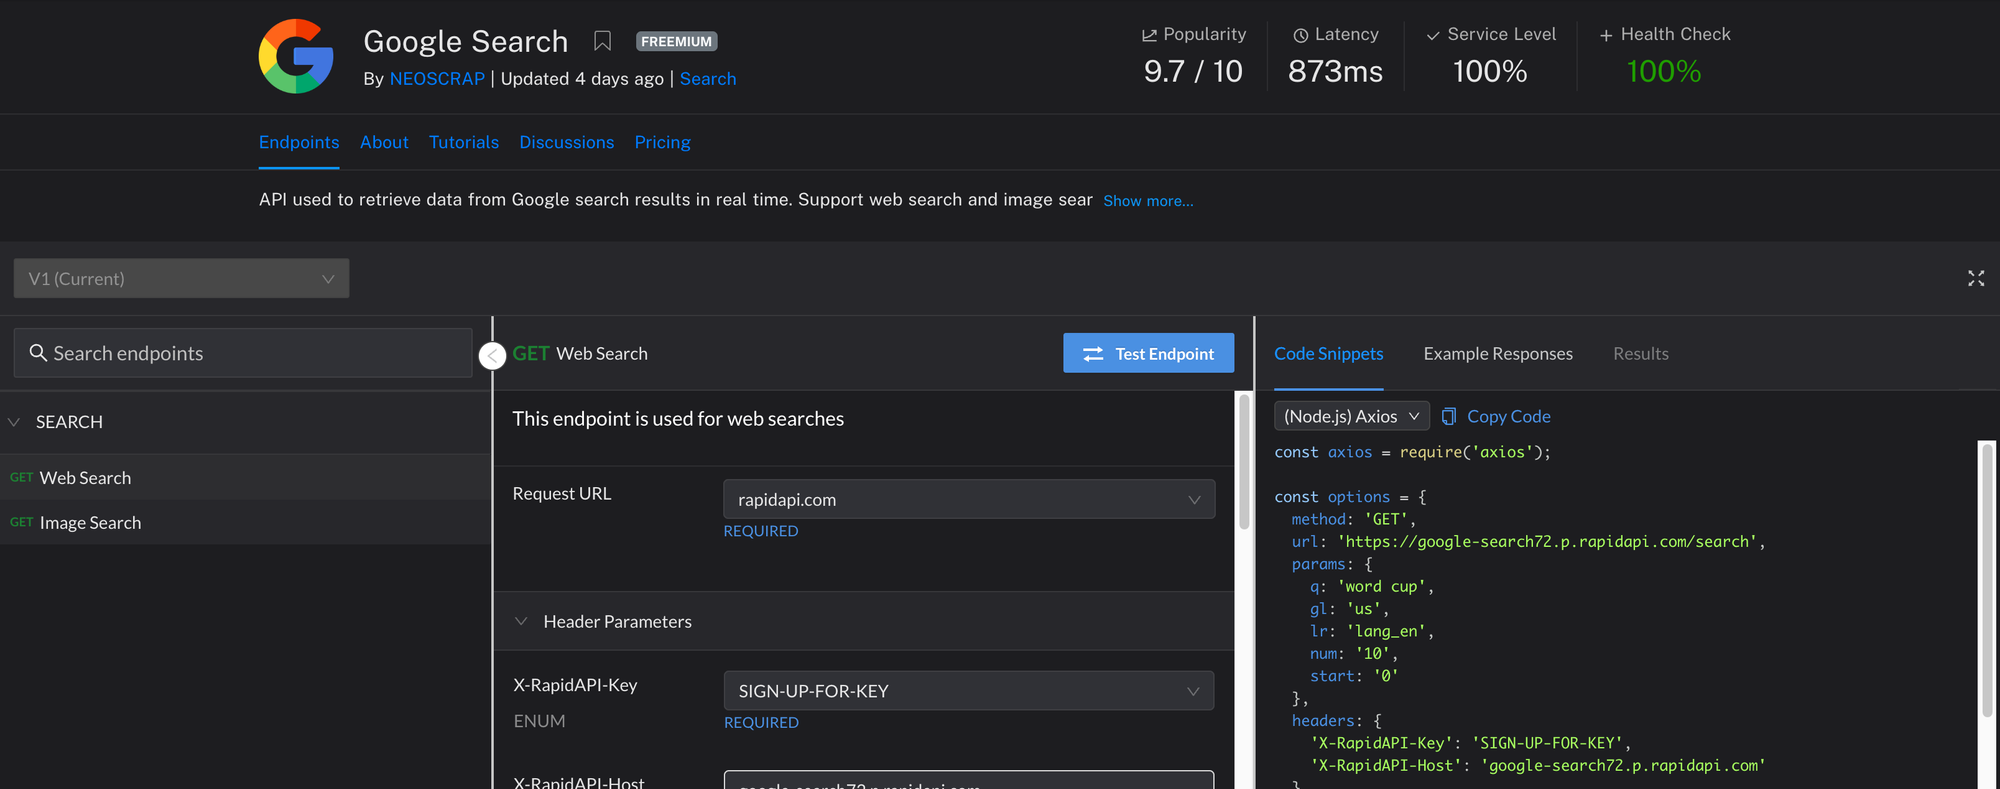Click the ENUM type label
Viewport: 2000px width, 789px height.
point(539,721)
